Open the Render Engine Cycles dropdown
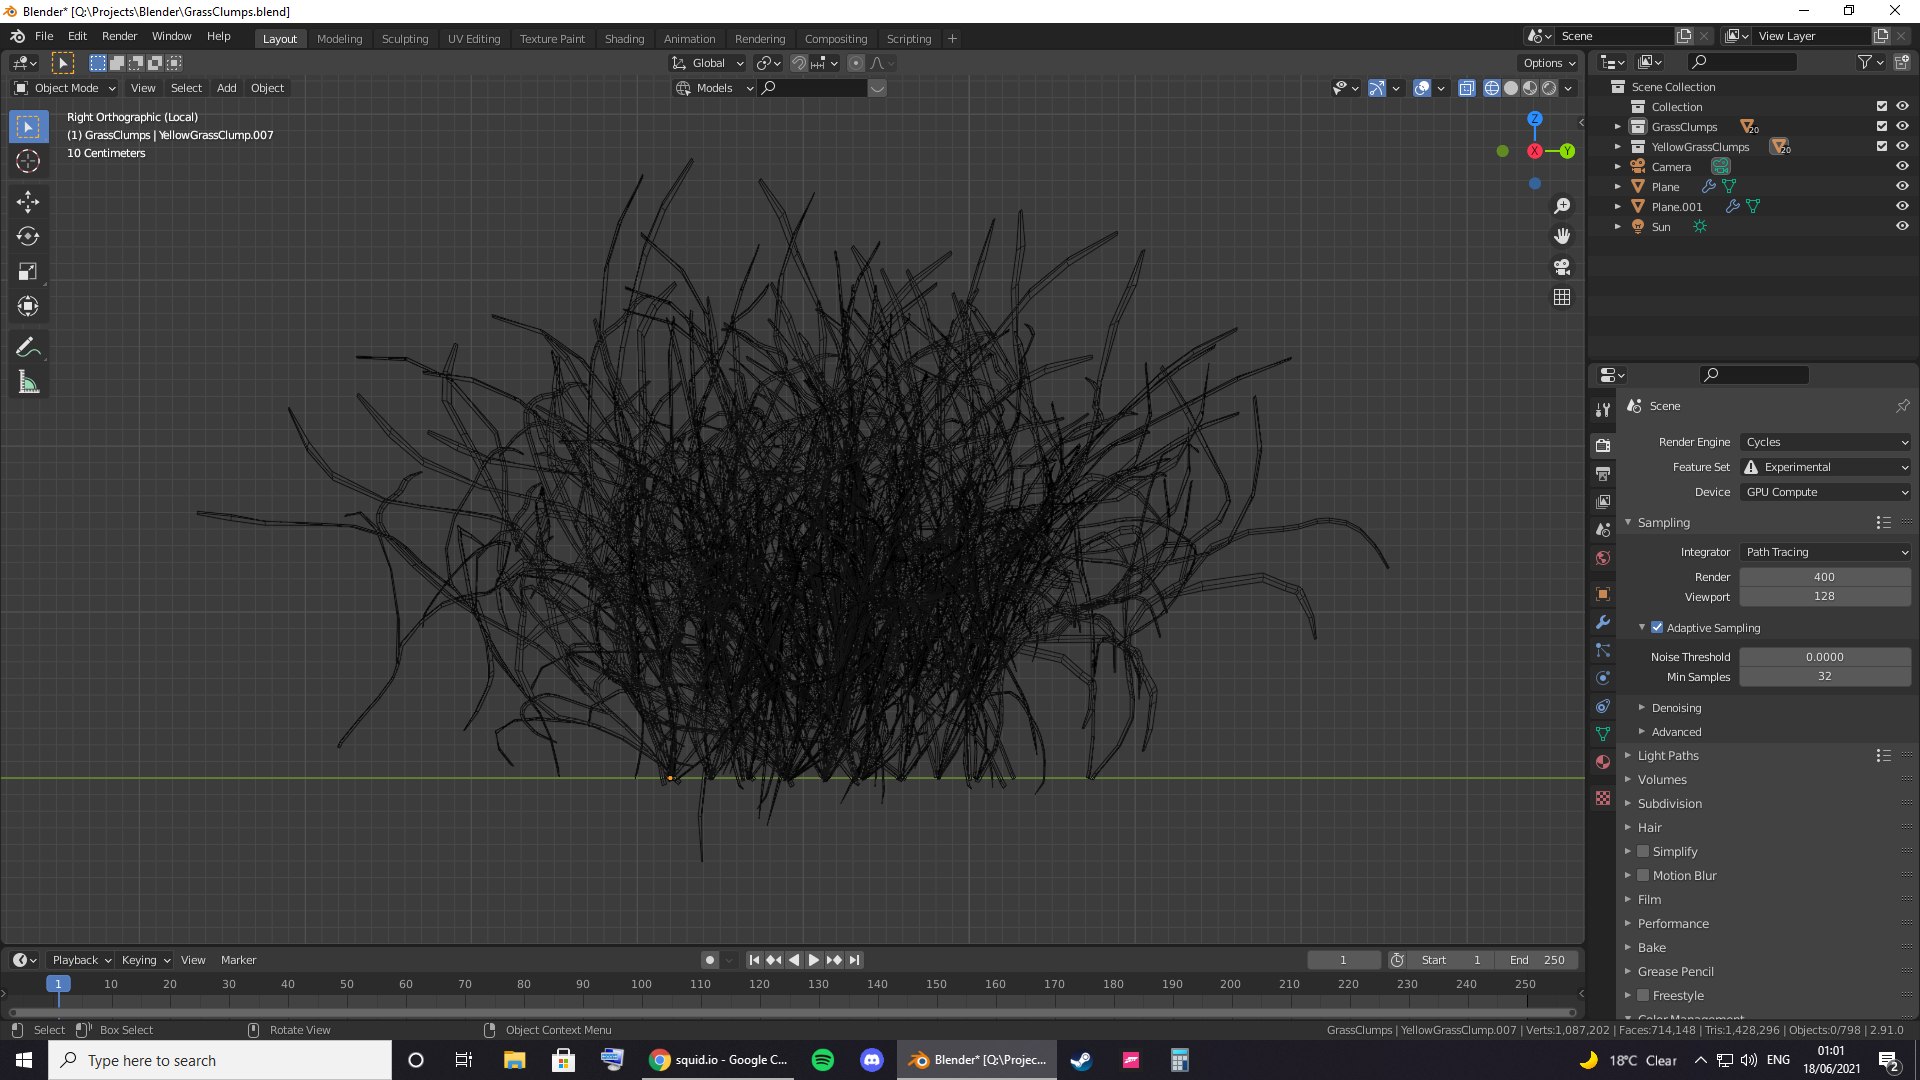 [x=1826, y=442]
